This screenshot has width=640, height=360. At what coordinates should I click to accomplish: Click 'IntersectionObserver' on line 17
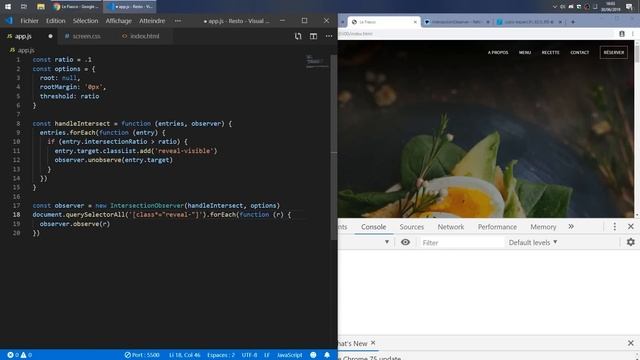pos(147,205)
